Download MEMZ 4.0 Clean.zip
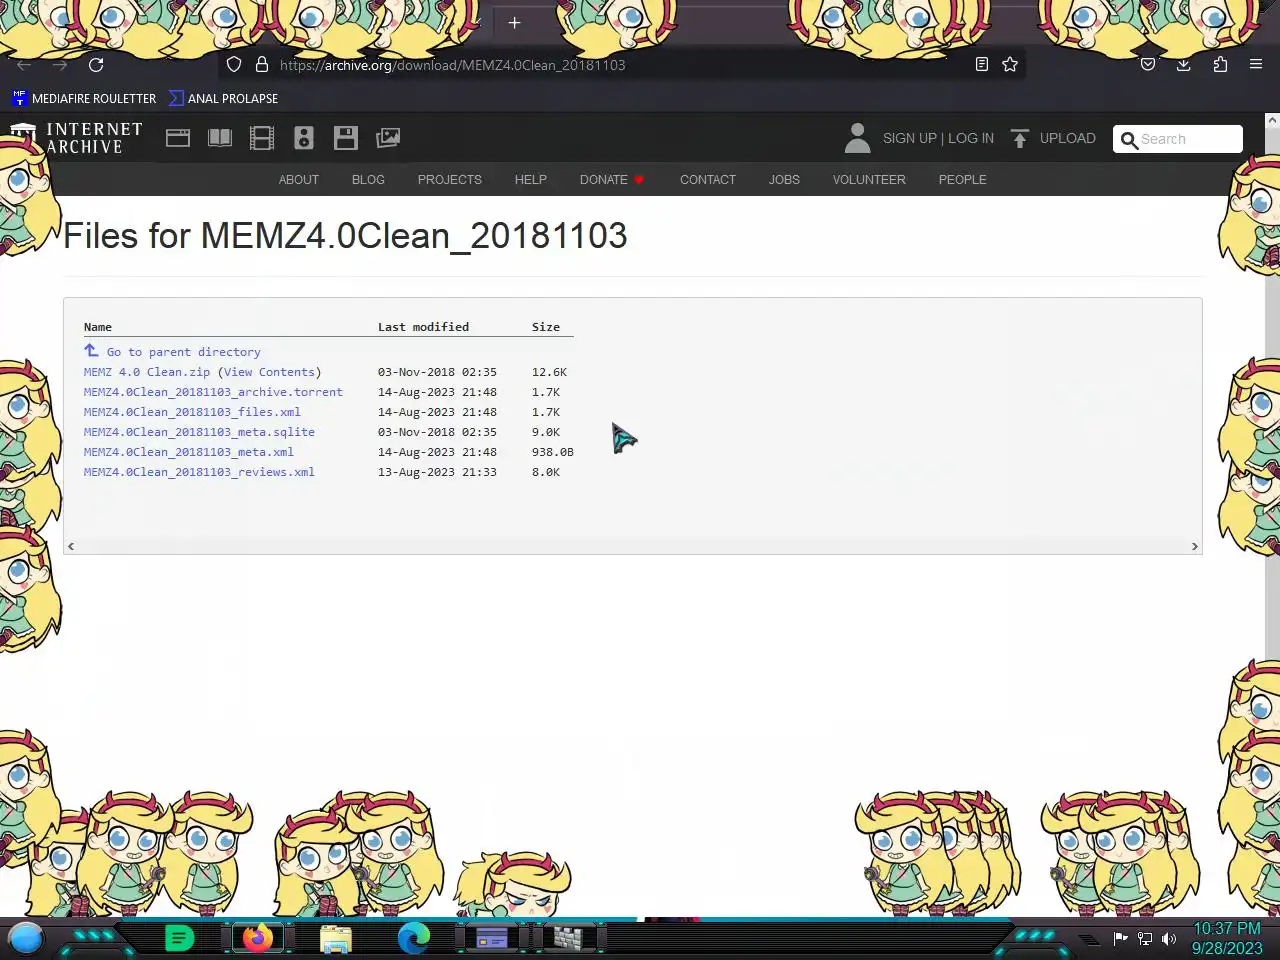 pyautogui.click(x=147, y=372)
